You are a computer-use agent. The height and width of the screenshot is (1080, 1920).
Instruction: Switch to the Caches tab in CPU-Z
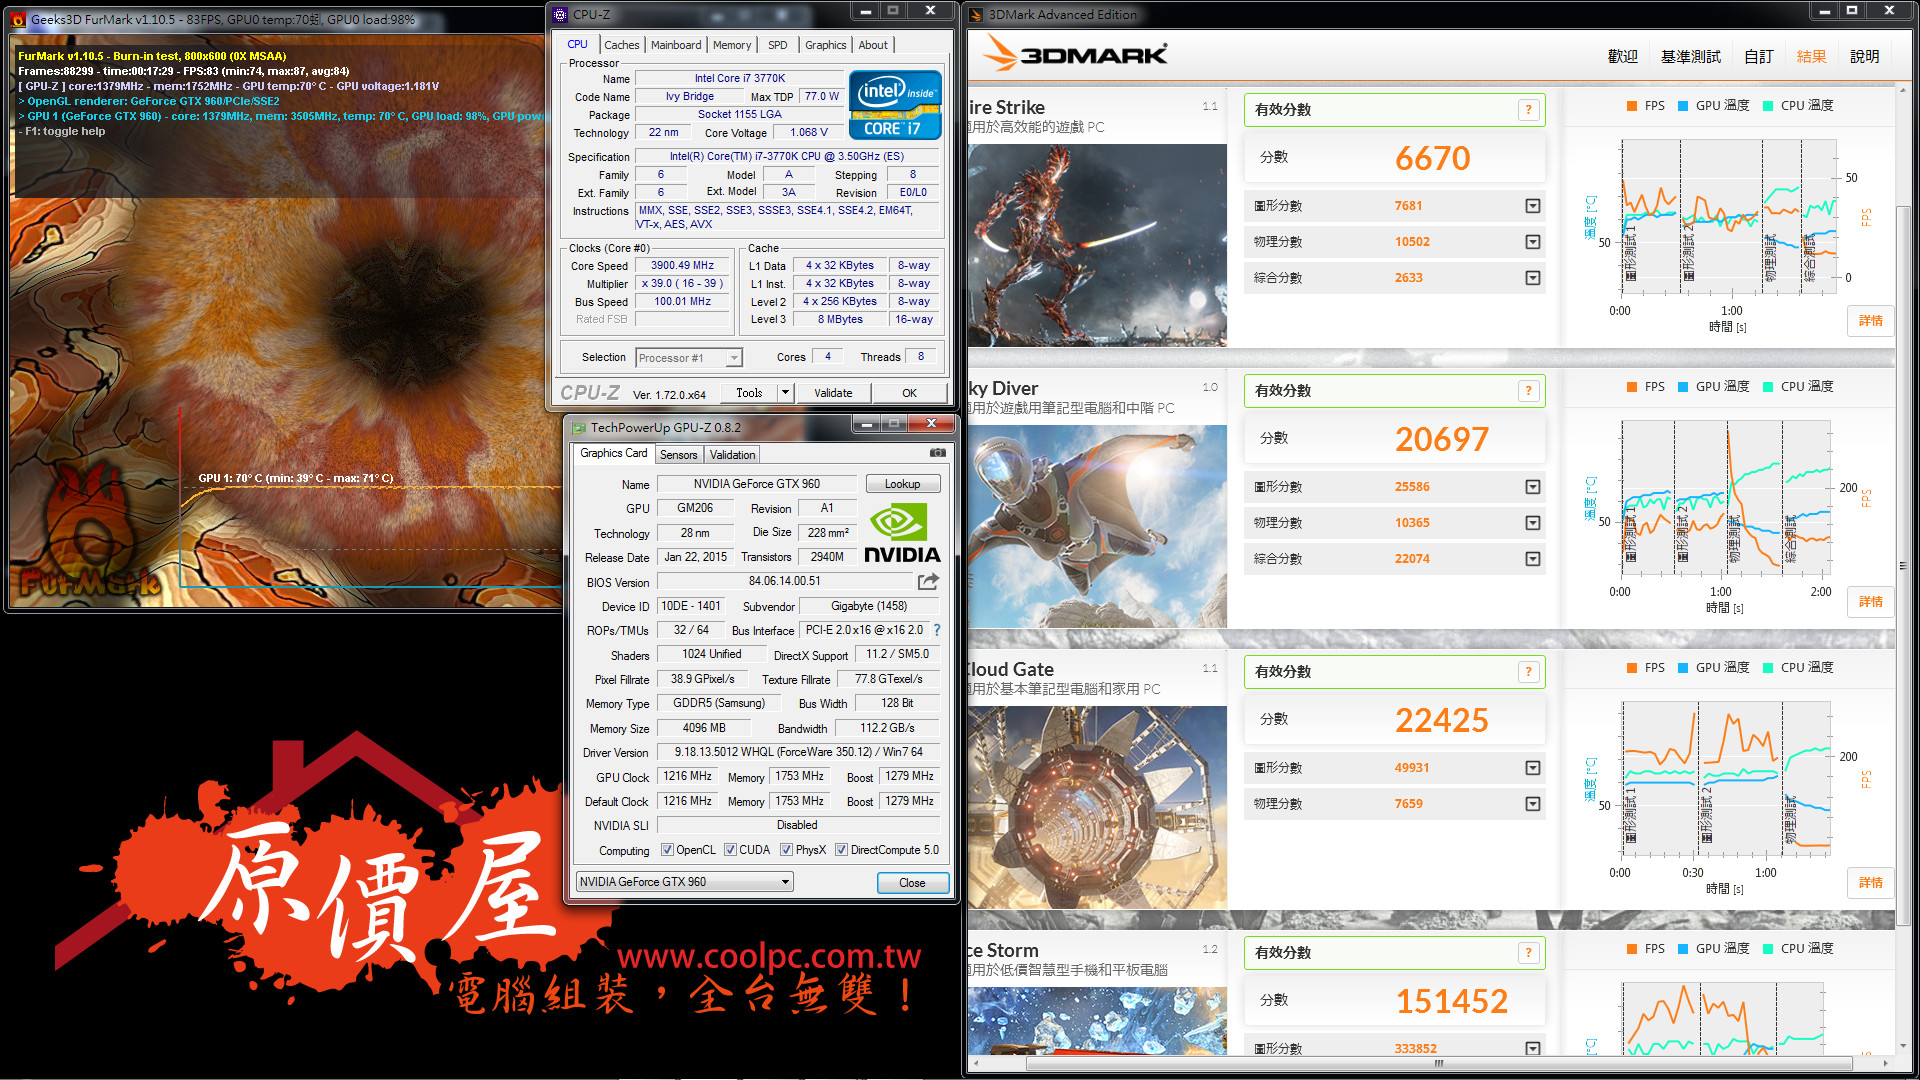[x=621, y=45]
